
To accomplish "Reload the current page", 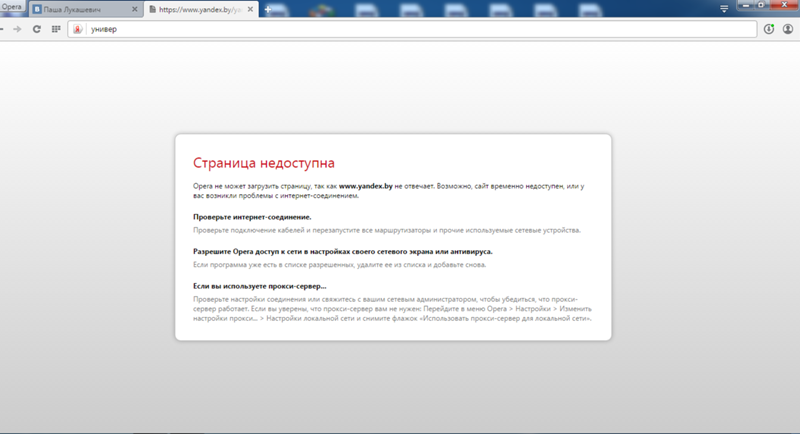I will [x=37, y=29].
